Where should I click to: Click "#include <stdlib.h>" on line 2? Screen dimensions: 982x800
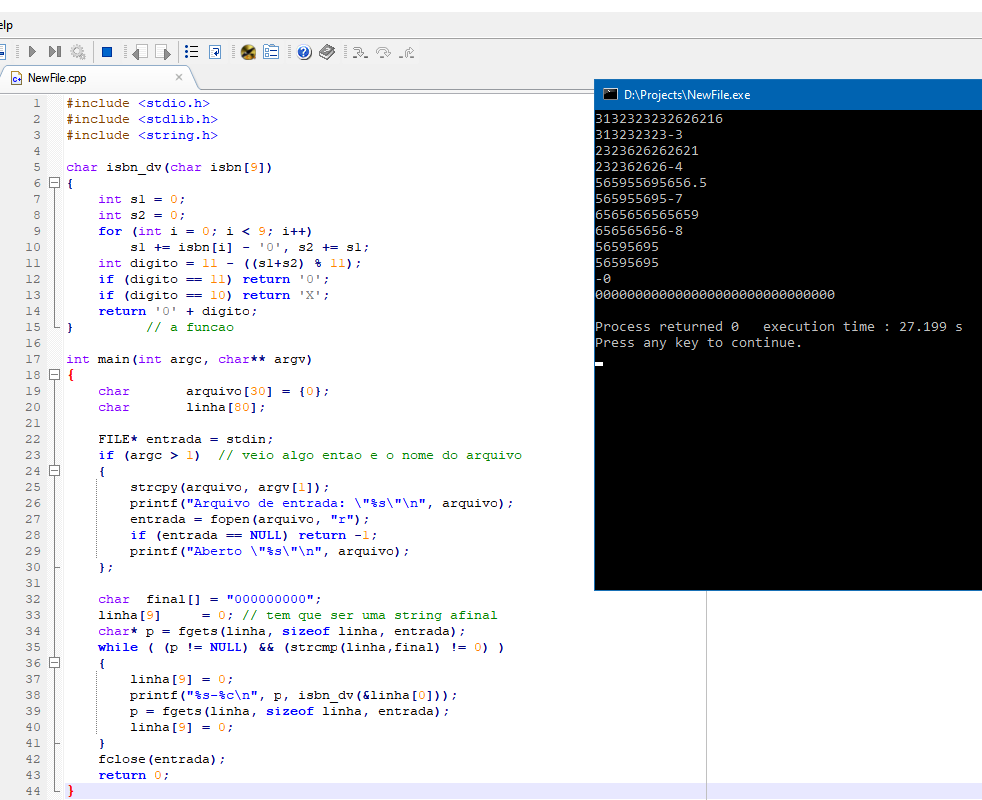tap(142, 119)
